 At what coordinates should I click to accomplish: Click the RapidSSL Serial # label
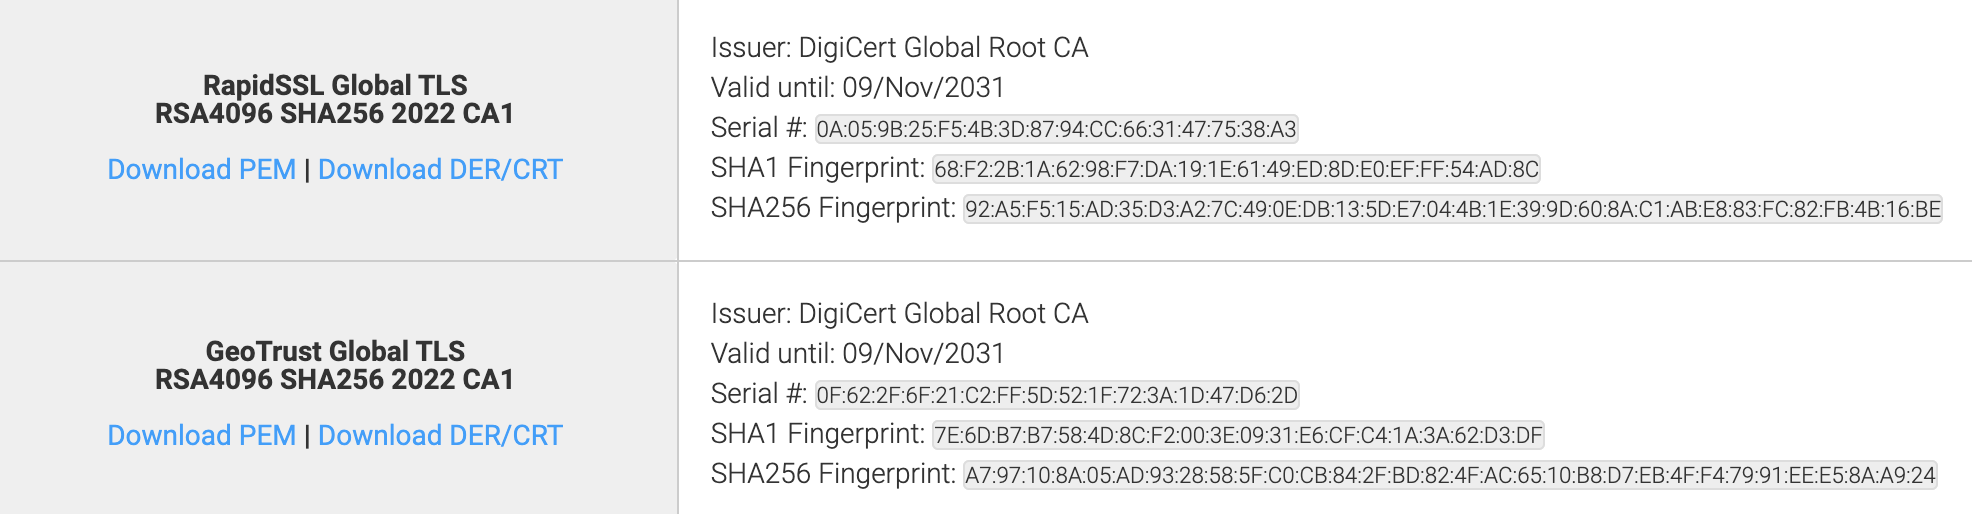759,128
